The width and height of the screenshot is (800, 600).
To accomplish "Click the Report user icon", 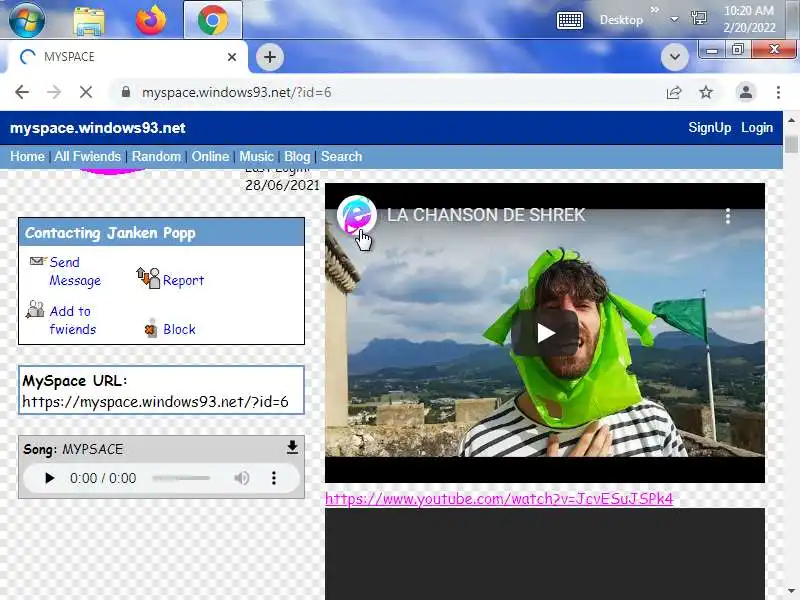I will click(148, 278).
